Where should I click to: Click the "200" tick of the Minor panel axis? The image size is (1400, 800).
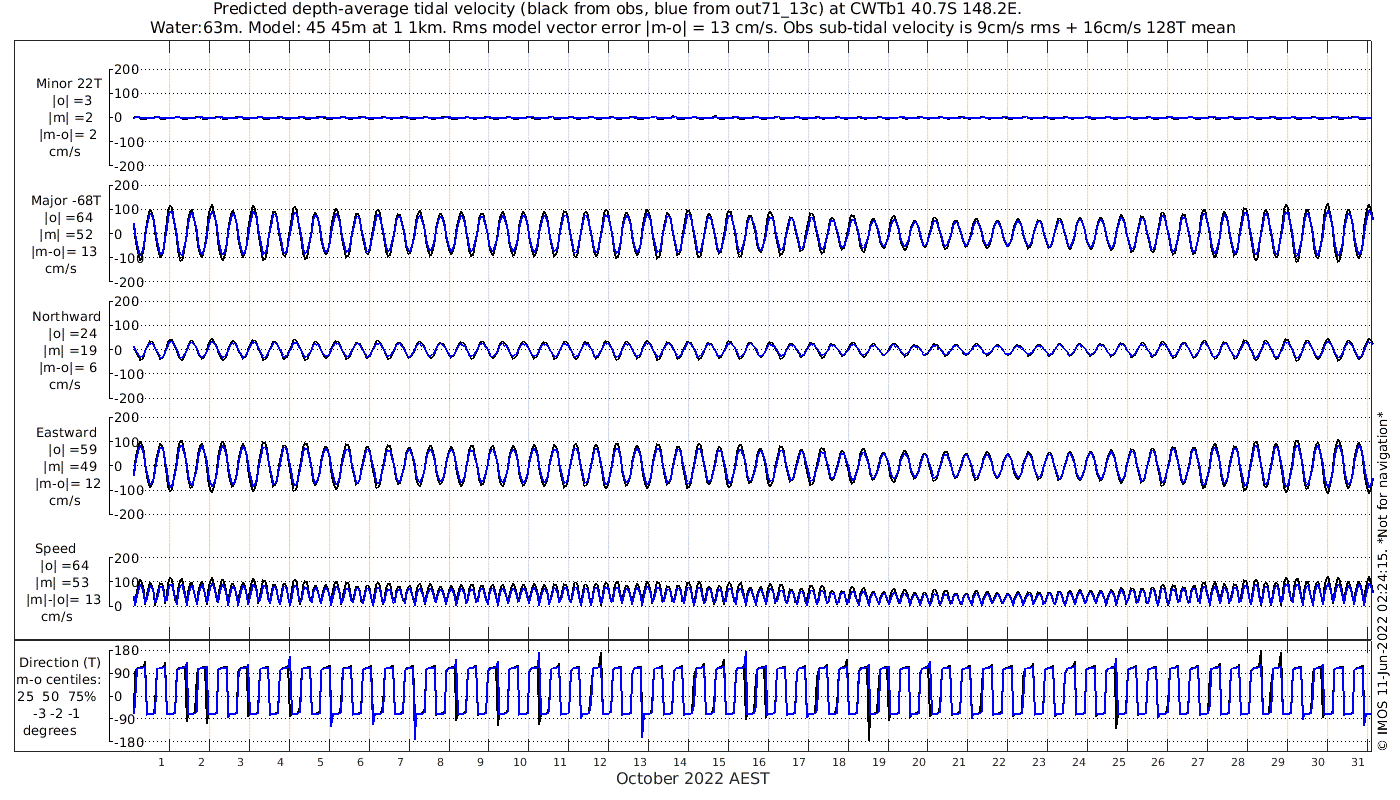pos(125,69)
